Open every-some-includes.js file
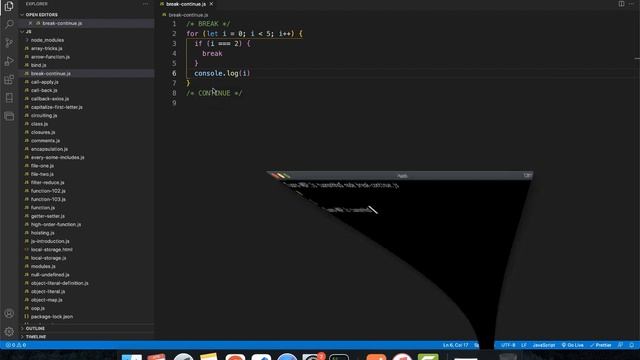Image resolution: width=640 pixels, height=360 pixels. click(58, 157)
